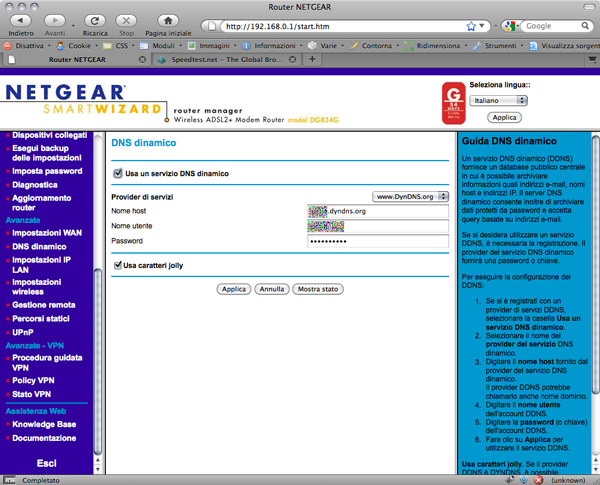Screen dimensions: 600x485
Task: Open Percorsi statici in sidebar
Action: pos(41,318)
